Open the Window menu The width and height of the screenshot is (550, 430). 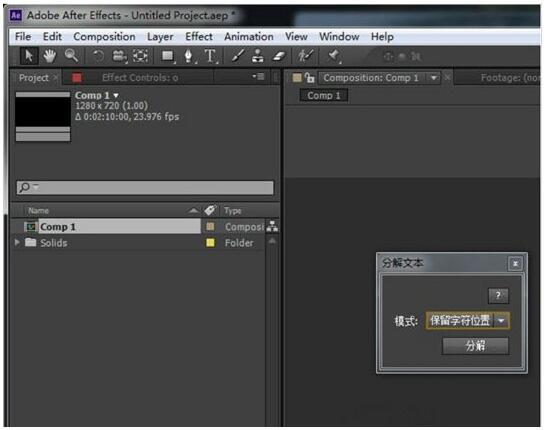coord(339,36)
